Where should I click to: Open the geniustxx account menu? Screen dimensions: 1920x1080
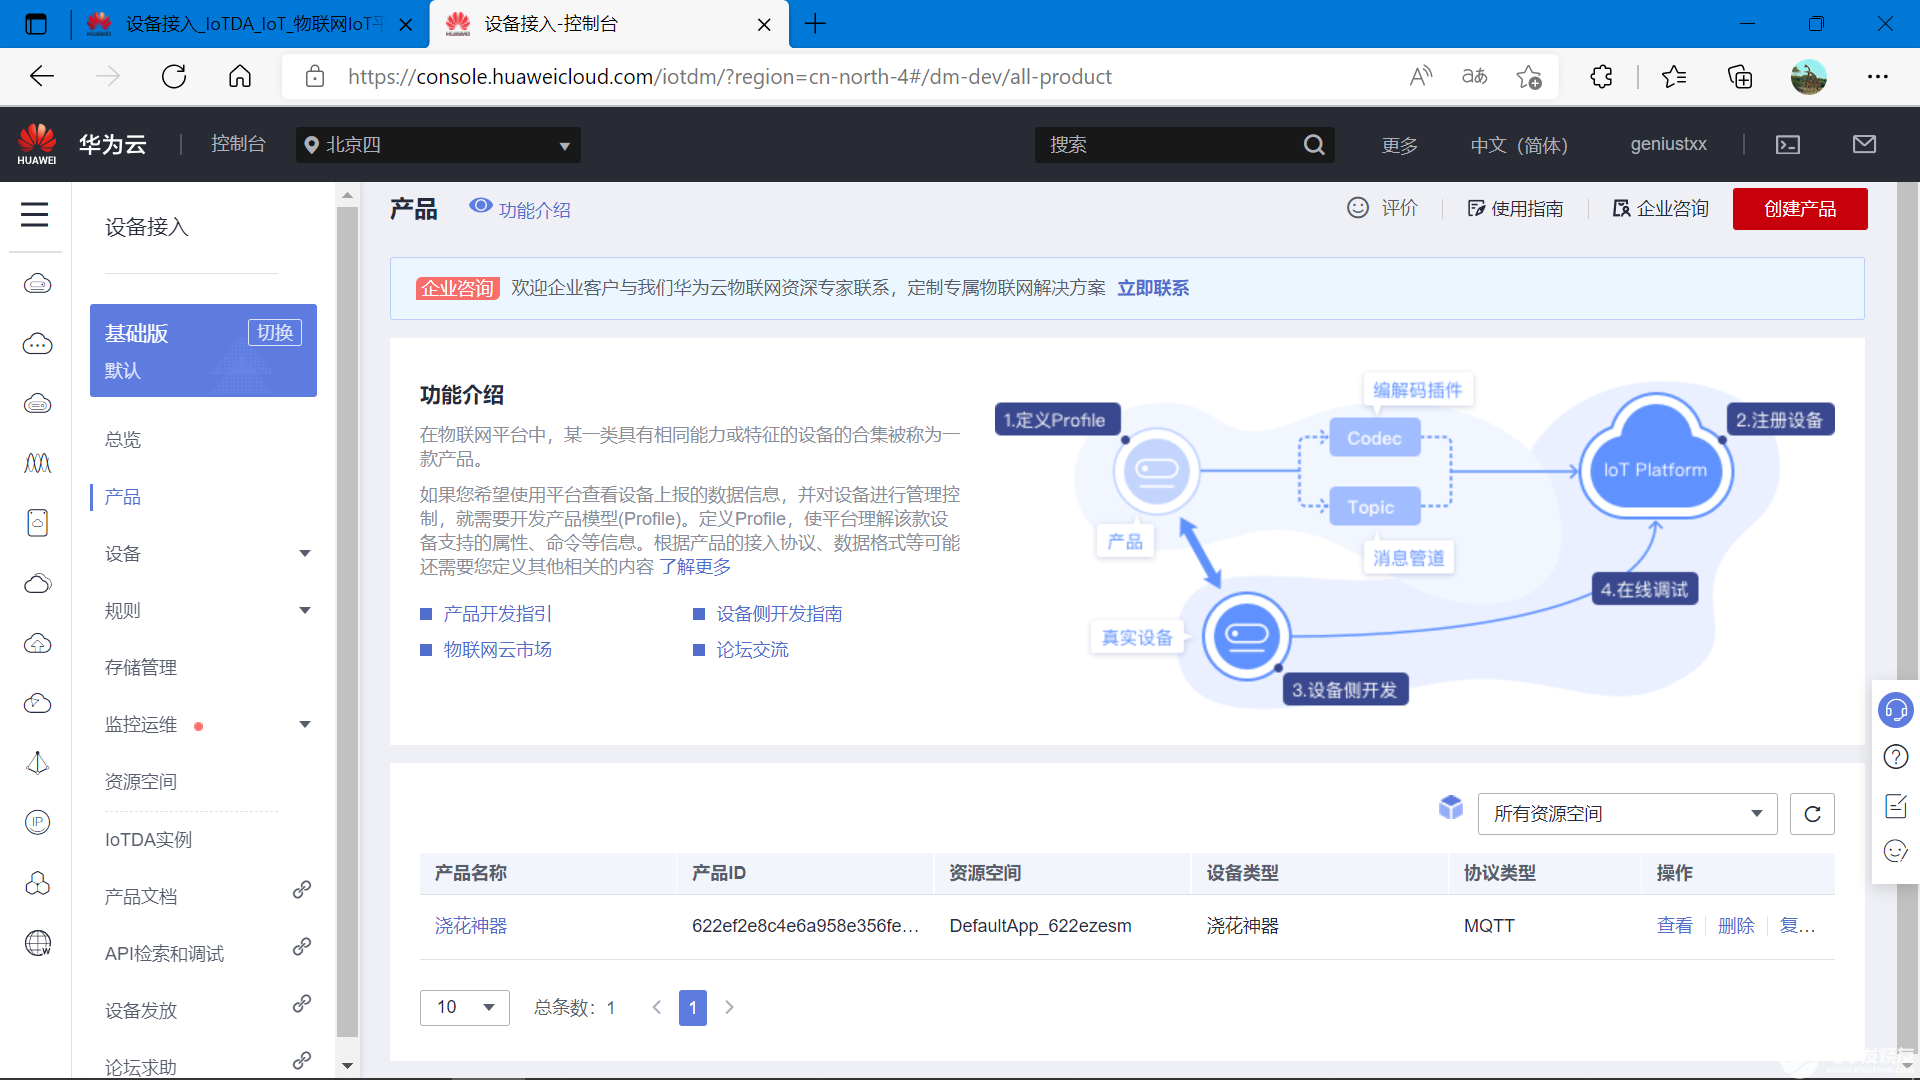click(x=1669, y=144)
